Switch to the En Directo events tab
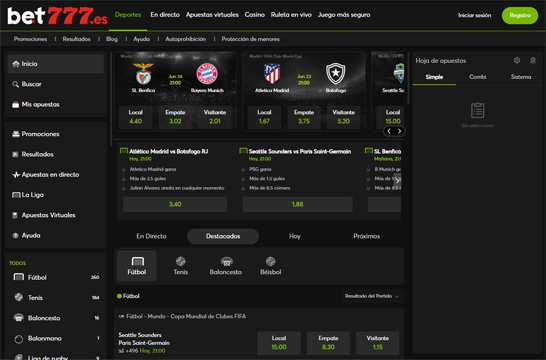Screen dimensions: 546x360 [x=151, y=236]
